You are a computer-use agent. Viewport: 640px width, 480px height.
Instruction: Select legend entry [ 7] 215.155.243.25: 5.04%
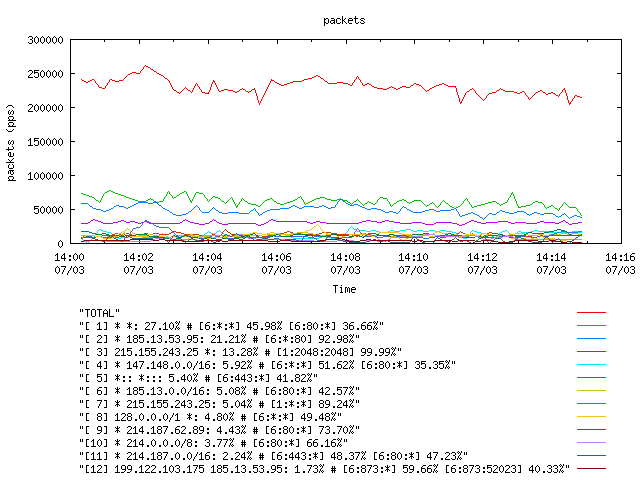tap(220, 404)
